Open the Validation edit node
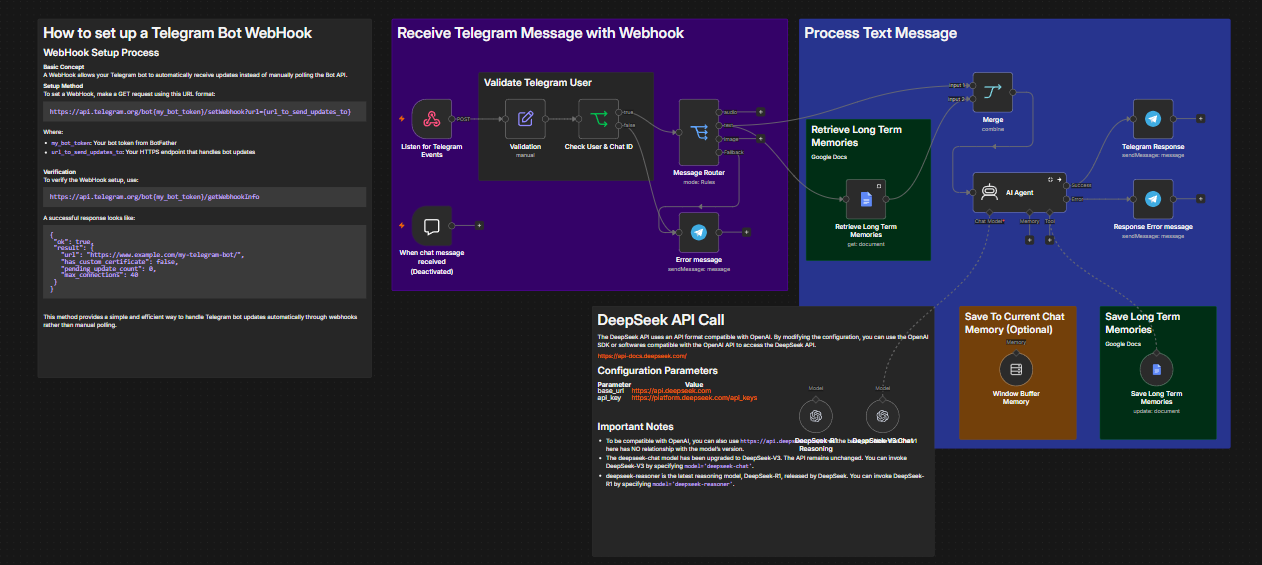This screenshot has height=565, width=1262. coord(525,119)
